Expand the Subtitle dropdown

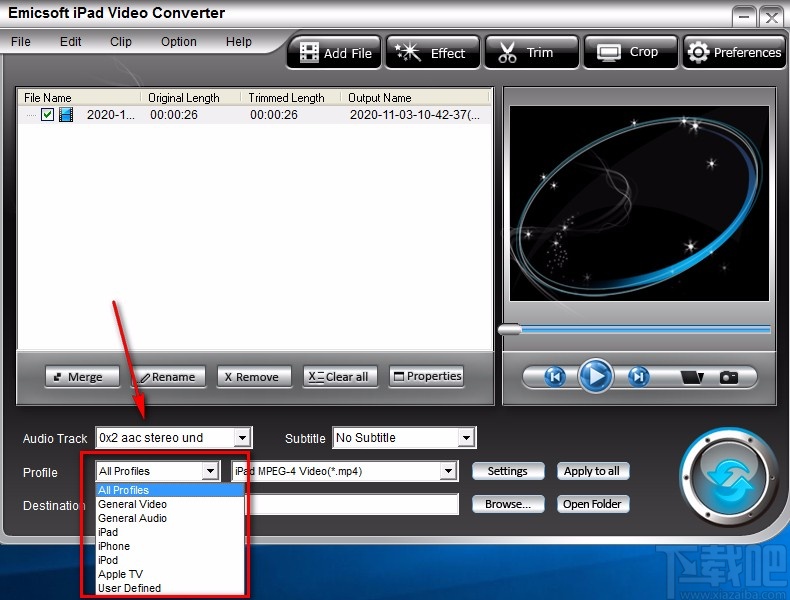tap(467, 438)
